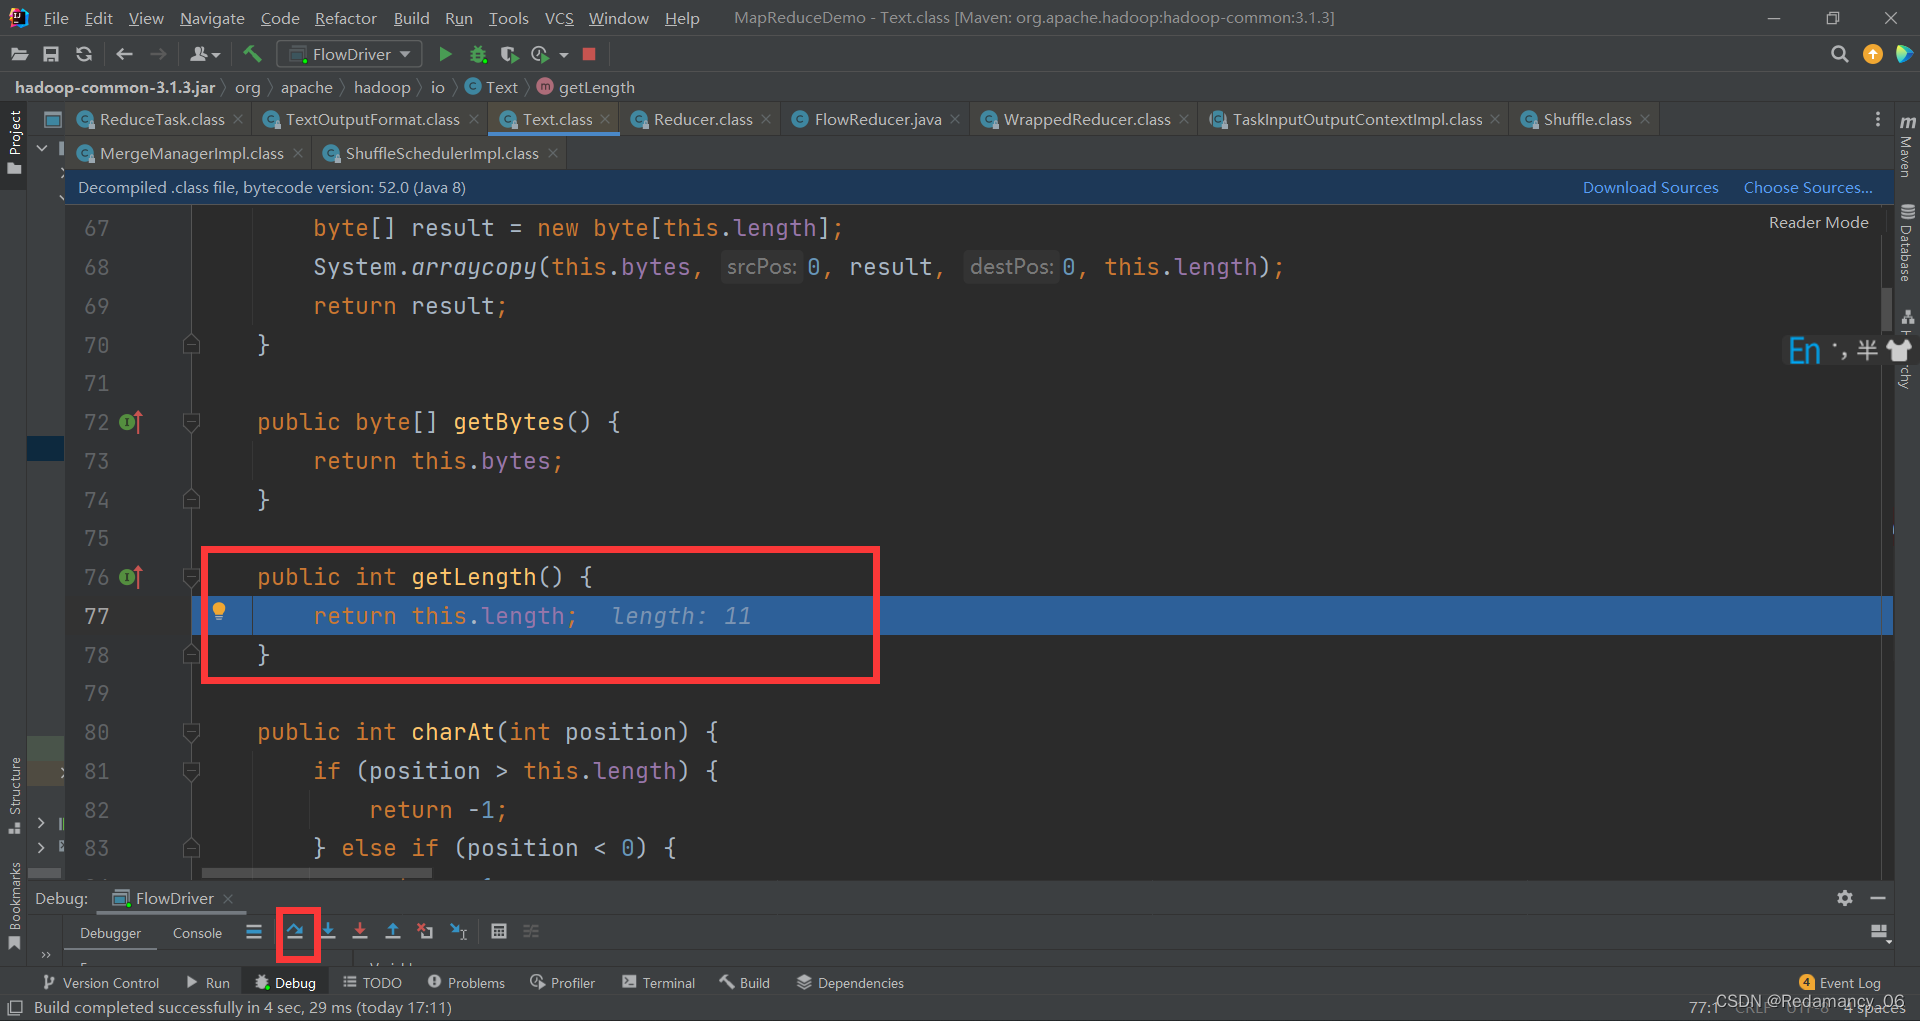Switch to the FlowReducer.java tab
1920x1021 pixels.
[x=877, y=120]
